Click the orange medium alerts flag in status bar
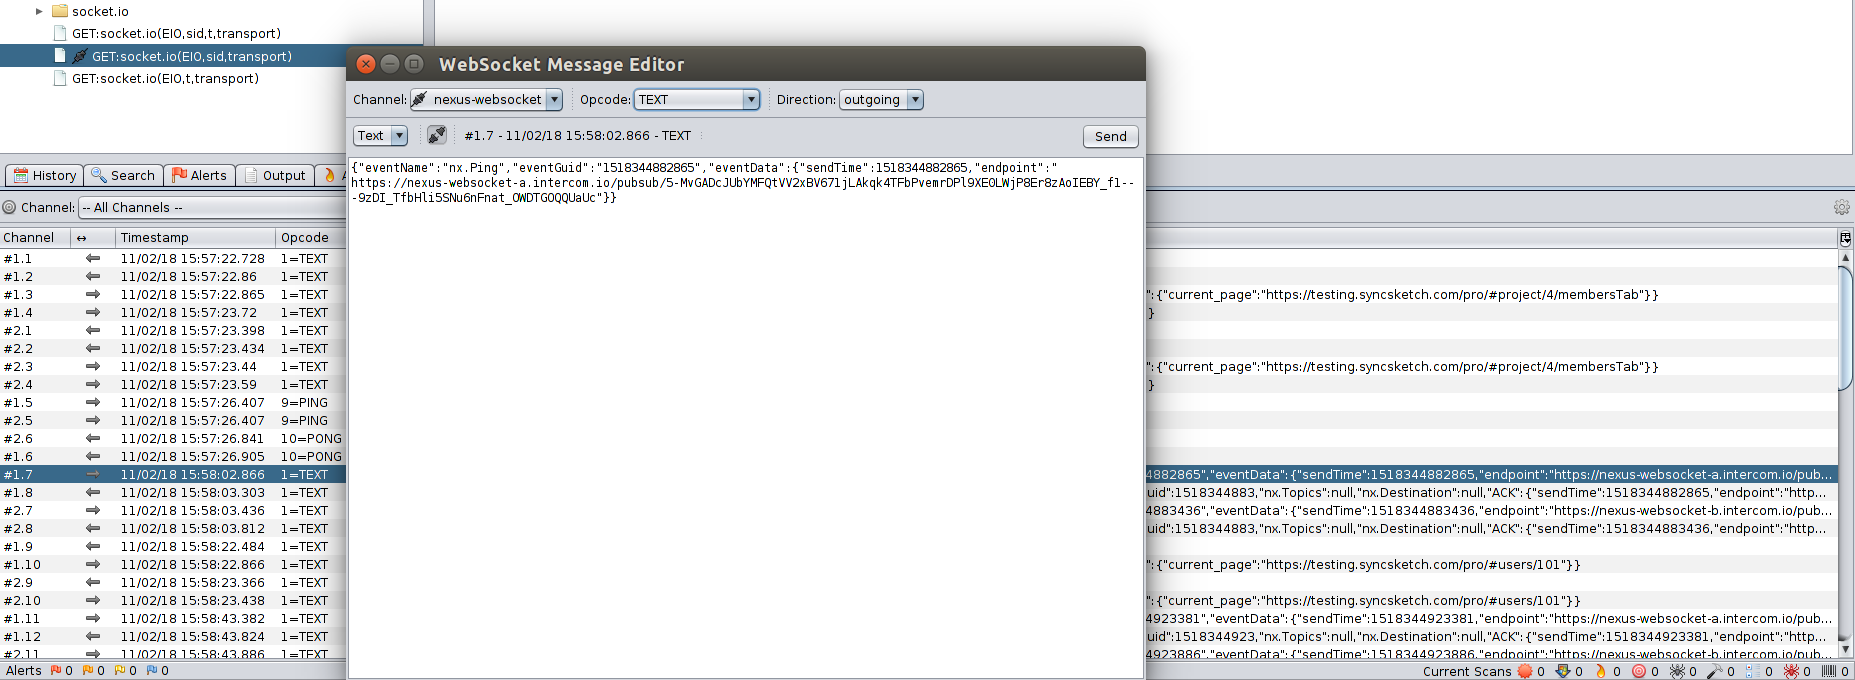Image resolution: width=1855 pixels, height=680 pixels. point(88,670)
